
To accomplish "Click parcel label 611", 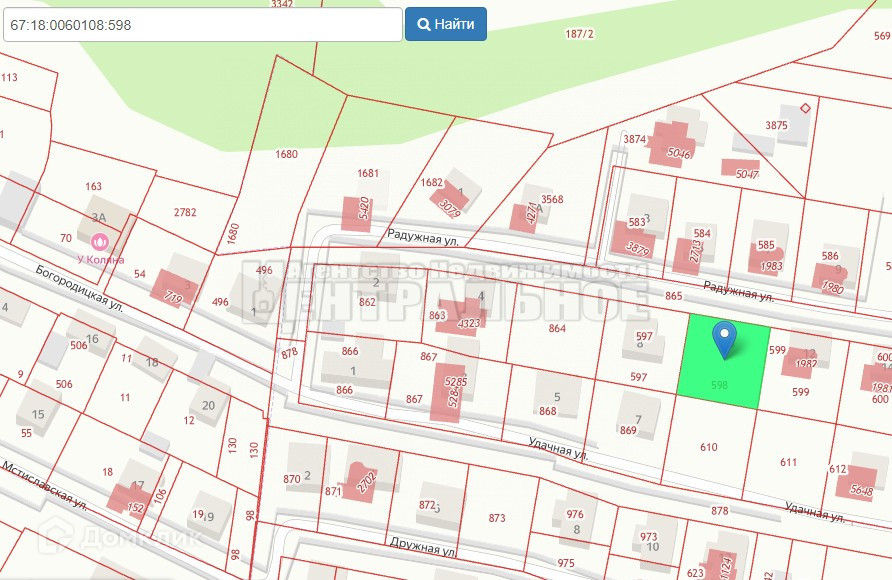I will point(788,462).
